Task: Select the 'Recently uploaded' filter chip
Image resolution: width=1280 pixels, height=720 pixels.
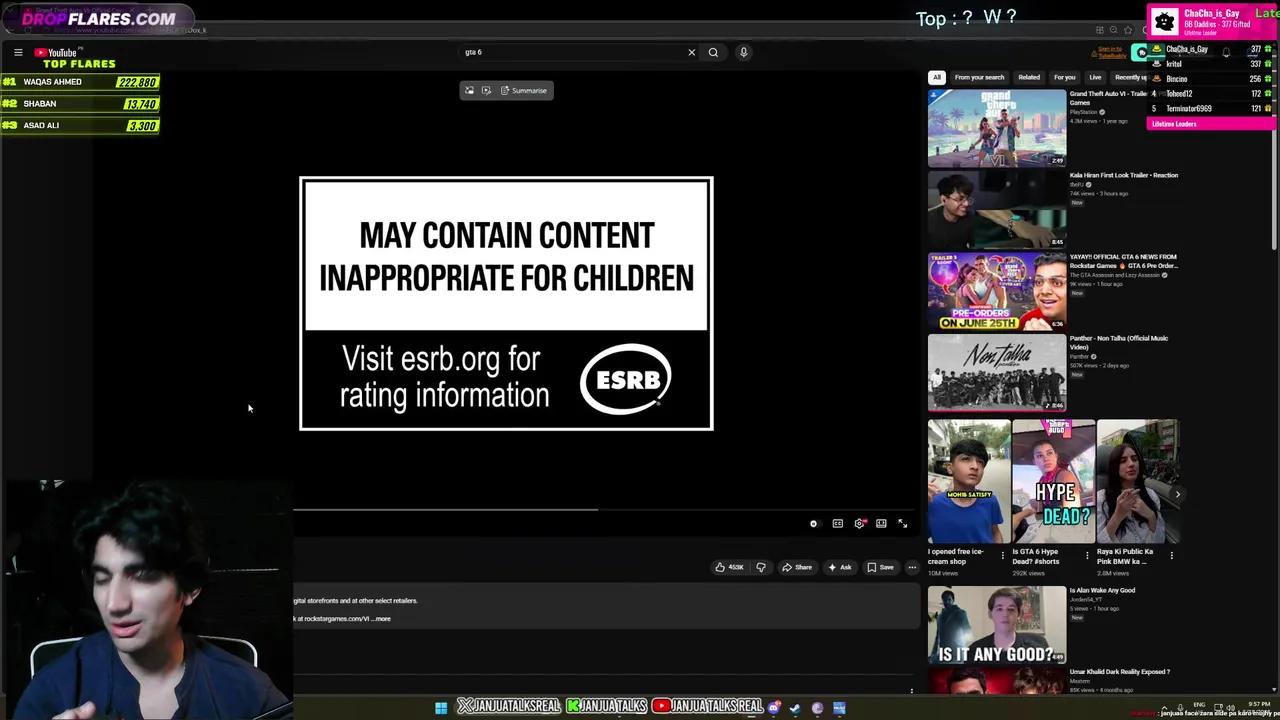Action: 1130,77
